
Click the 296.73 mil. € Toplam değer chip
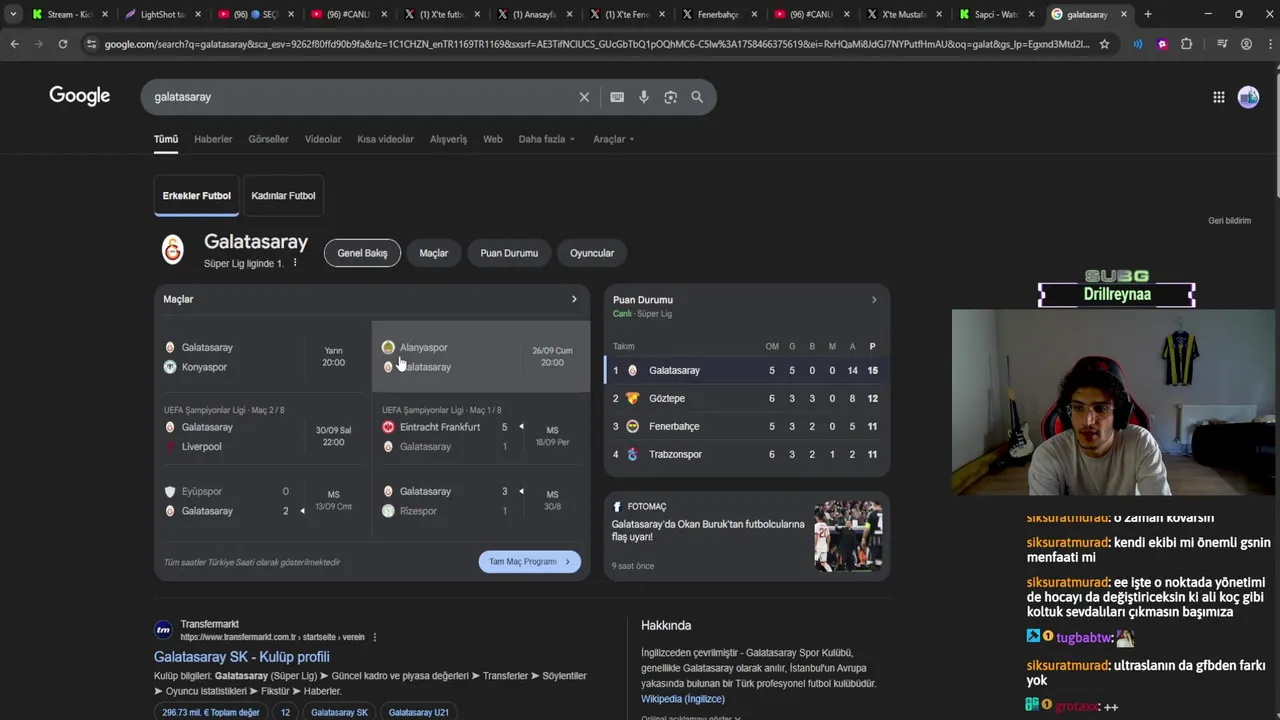point(211,712)
